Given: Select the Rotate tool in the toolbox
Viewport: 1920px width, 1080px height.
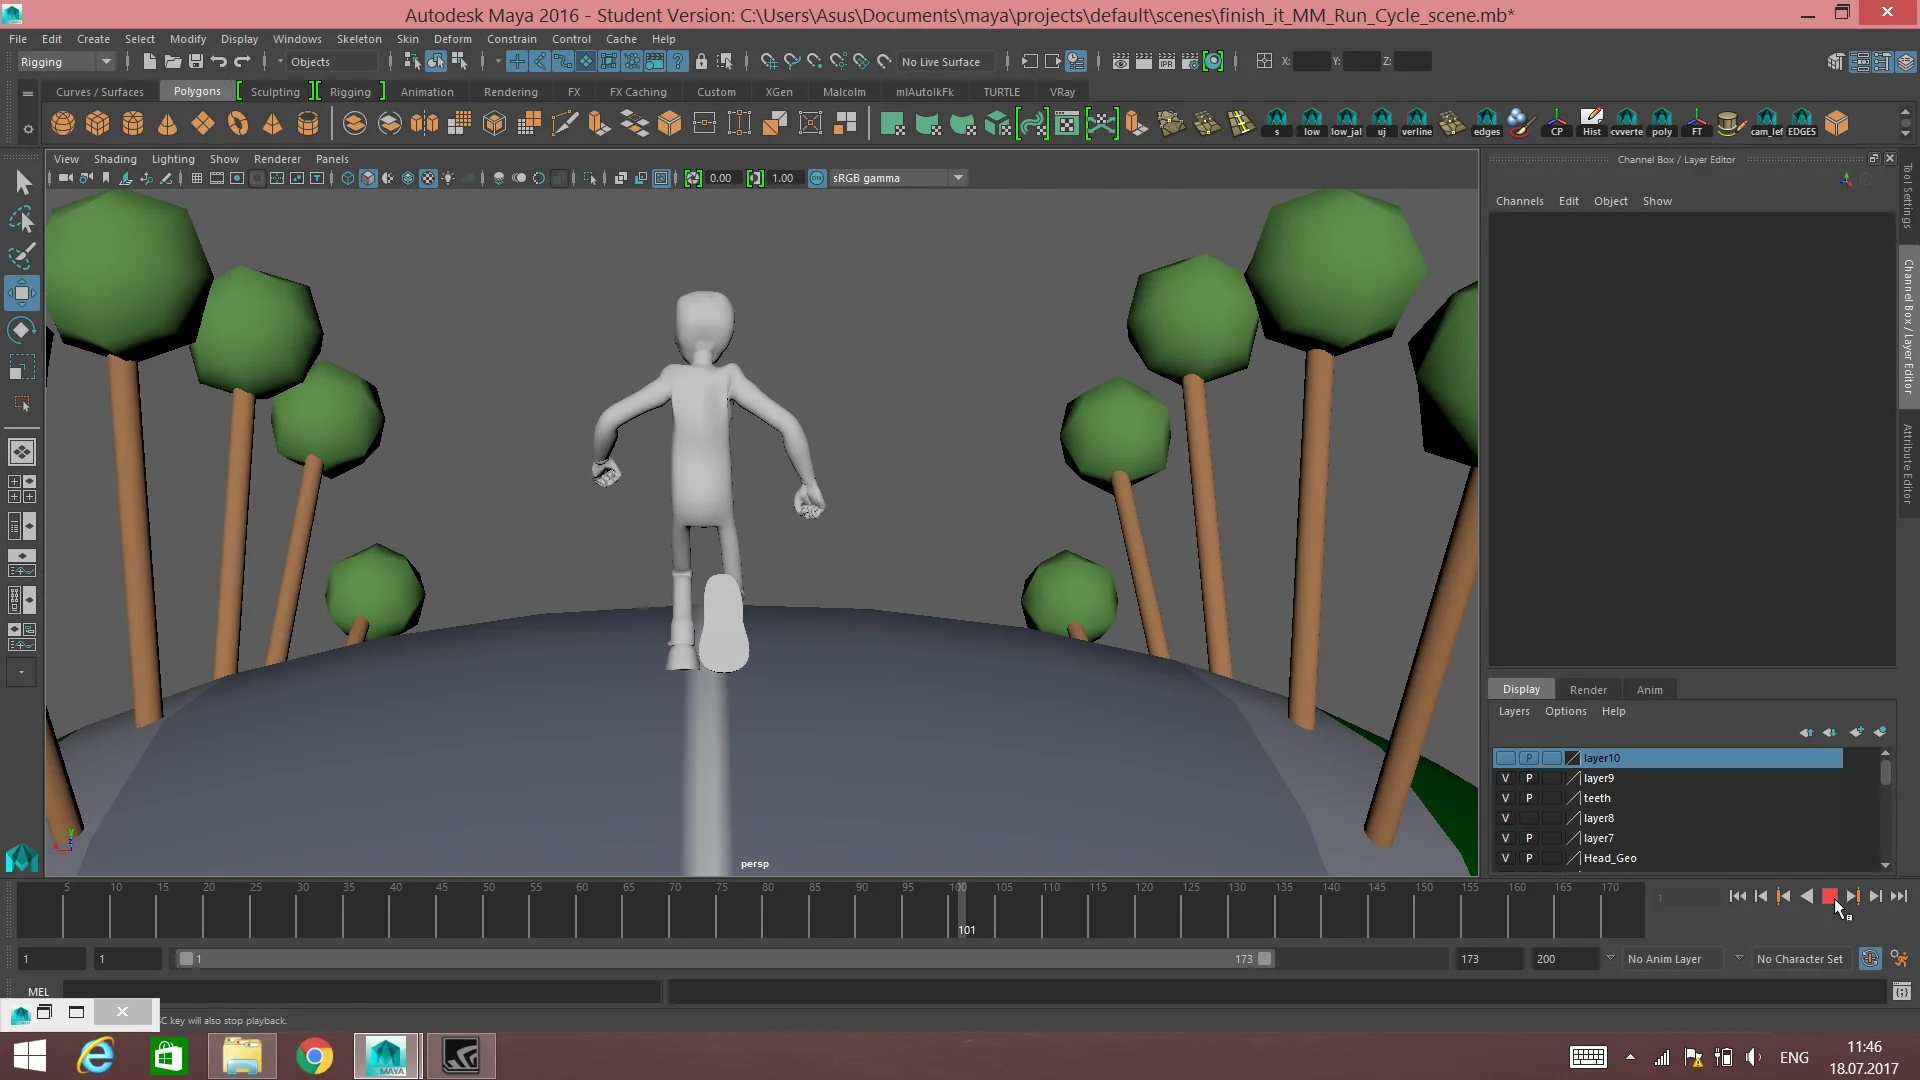Looking at the screenshot, I should (21, 330).
